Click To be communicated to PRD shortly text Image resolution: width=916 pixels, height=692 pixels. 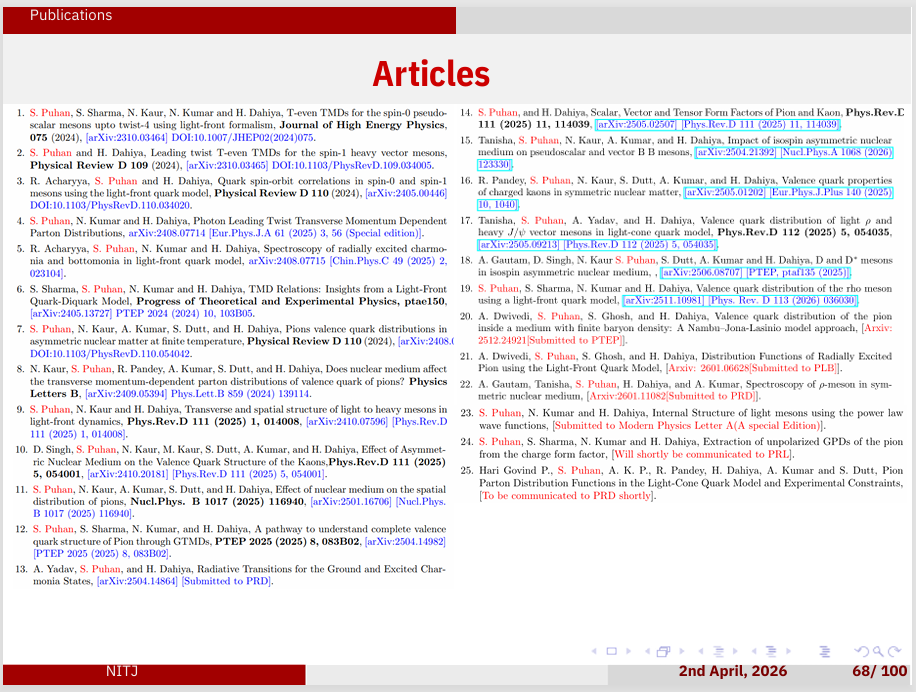pos(566,496)
